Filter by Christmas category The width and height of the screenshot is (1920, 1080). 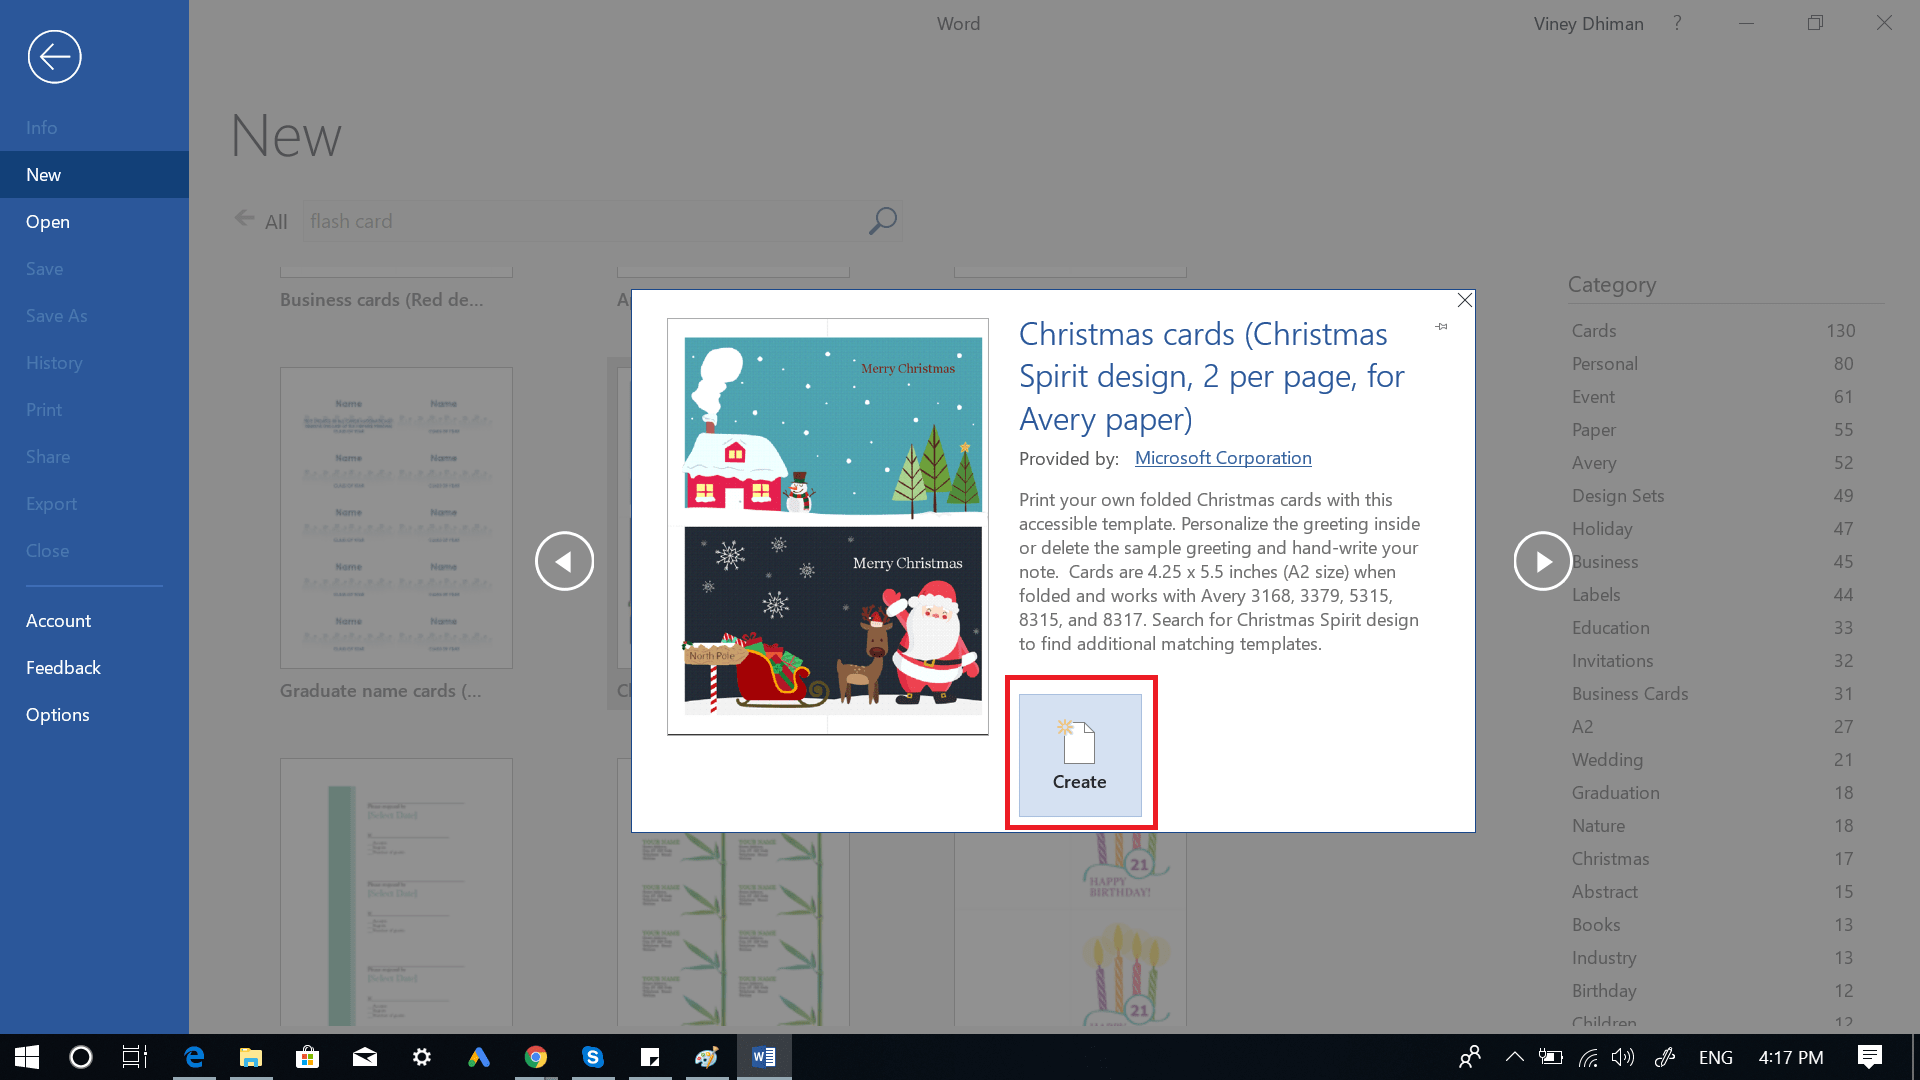[x=1713, y=859]
